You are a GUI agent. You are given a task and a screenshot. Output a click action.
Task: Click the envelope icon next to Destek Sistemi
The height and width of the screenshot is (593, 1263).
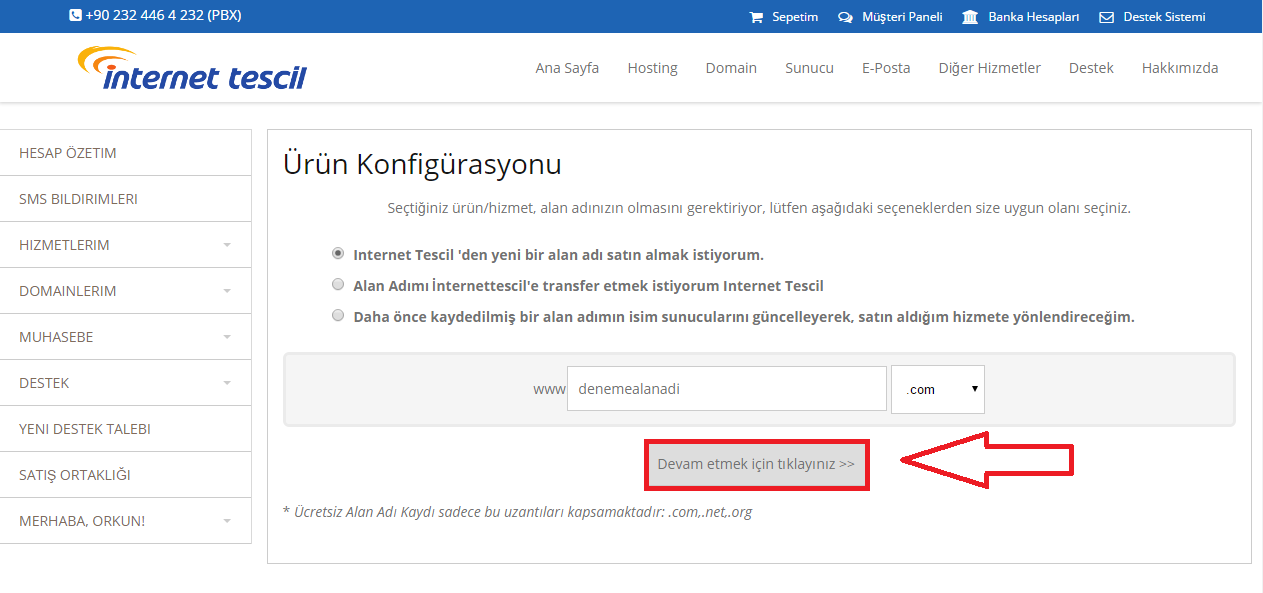1106,17
